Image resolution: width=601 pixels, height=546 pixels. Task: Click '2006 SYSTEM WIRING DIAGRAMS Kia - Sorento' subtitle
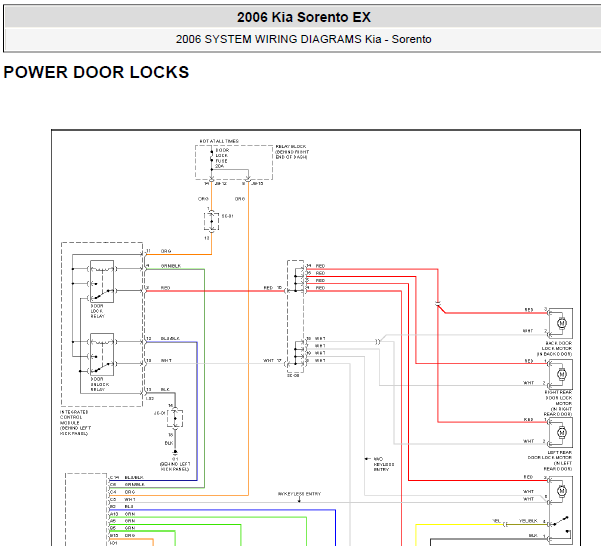pyautogui.click(x=304, y=39)
